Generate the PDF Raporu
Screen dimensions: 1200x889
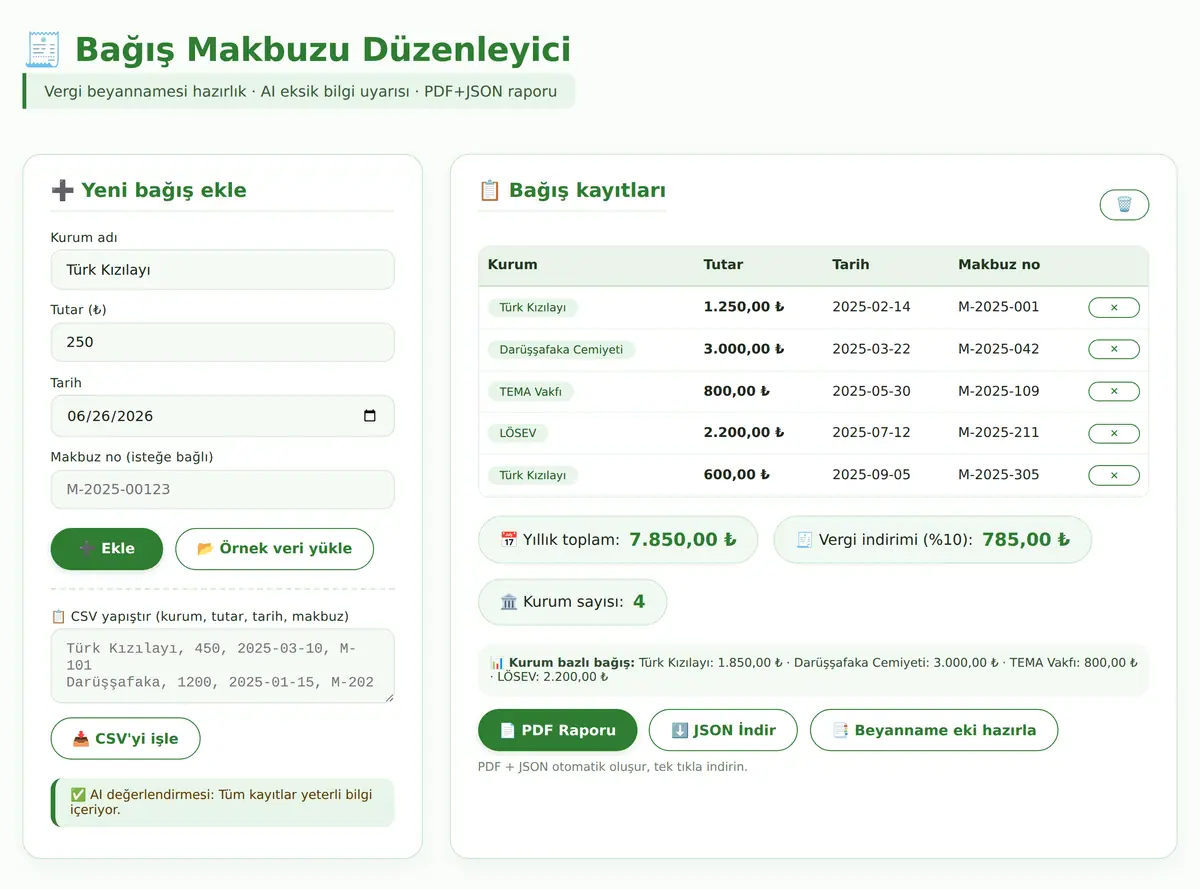coord(558,730)
